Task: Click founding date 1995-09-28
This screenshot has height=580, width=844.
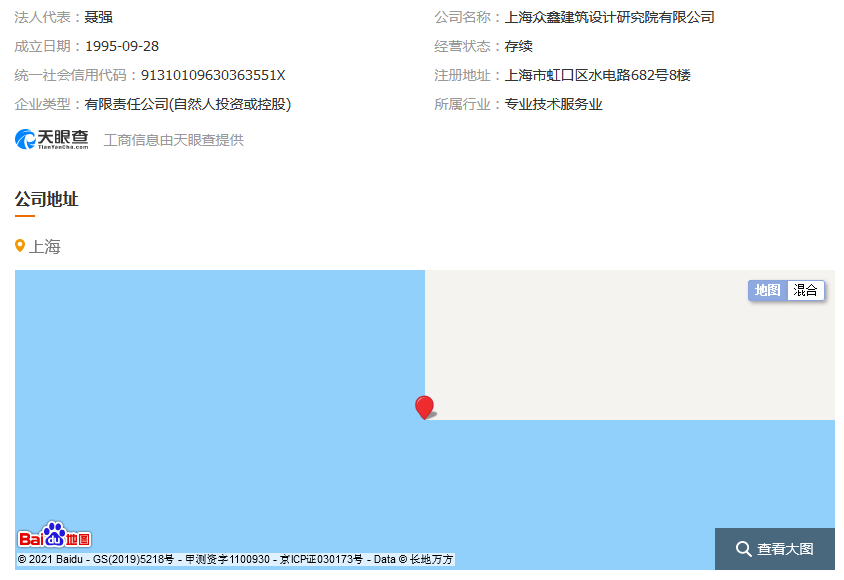Action: click(x=122, y=46)
